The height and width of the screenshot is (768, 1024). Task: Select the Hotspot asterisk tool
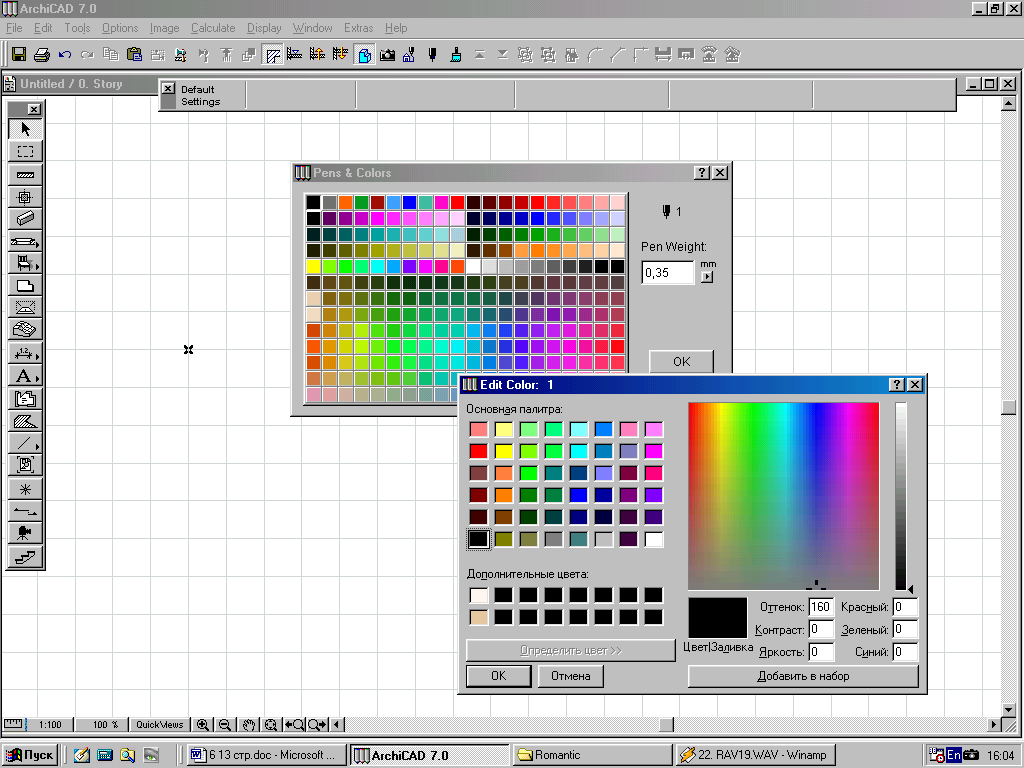(25, 489)
